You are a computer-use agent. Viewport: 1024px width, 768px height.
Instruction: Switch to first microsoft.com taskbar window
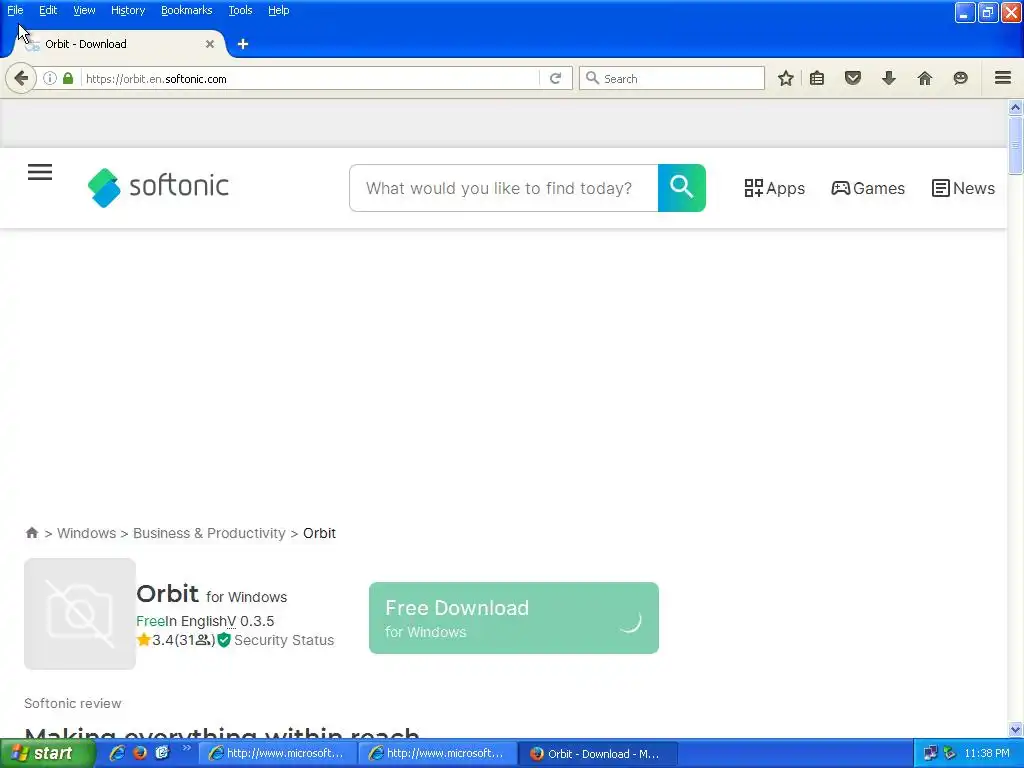(276, 753)
